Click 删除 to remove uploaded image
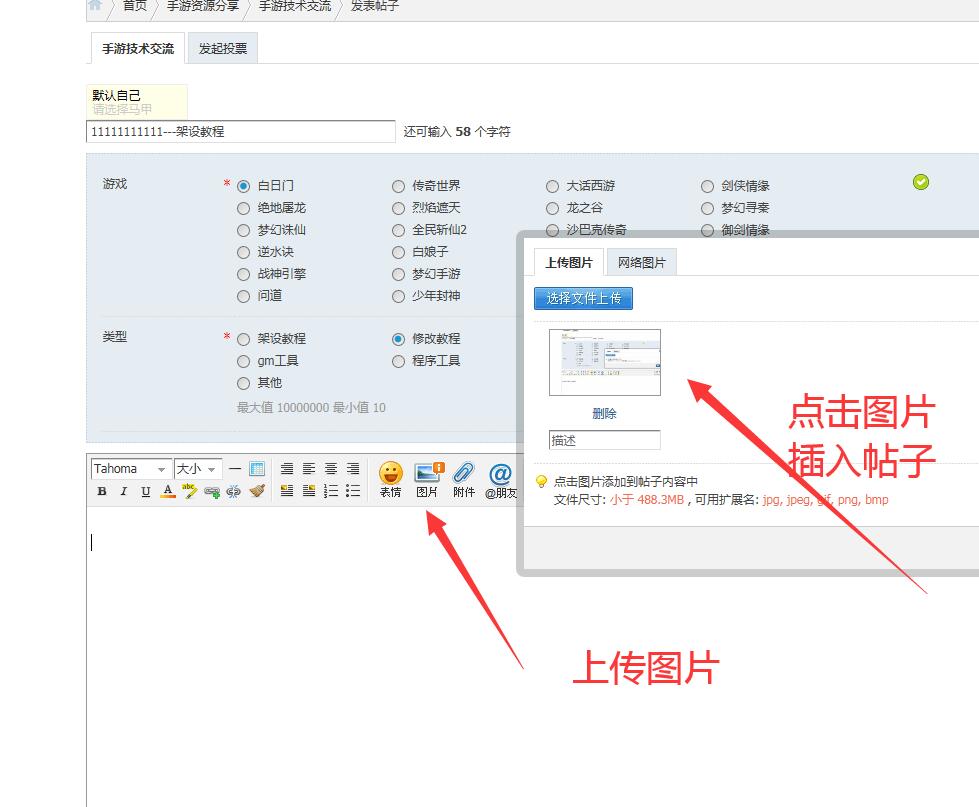The width and height of the screenshot is (979, 807). 604,413
